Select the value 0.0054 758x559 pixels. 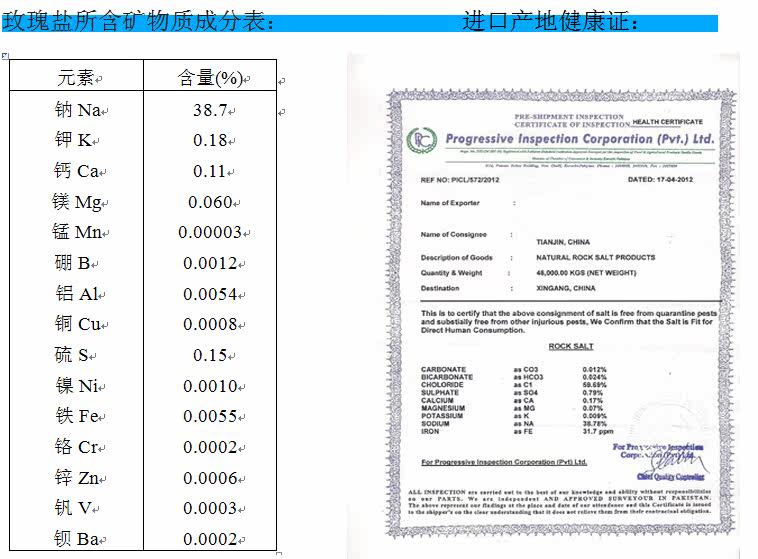[x=210, y=294]
